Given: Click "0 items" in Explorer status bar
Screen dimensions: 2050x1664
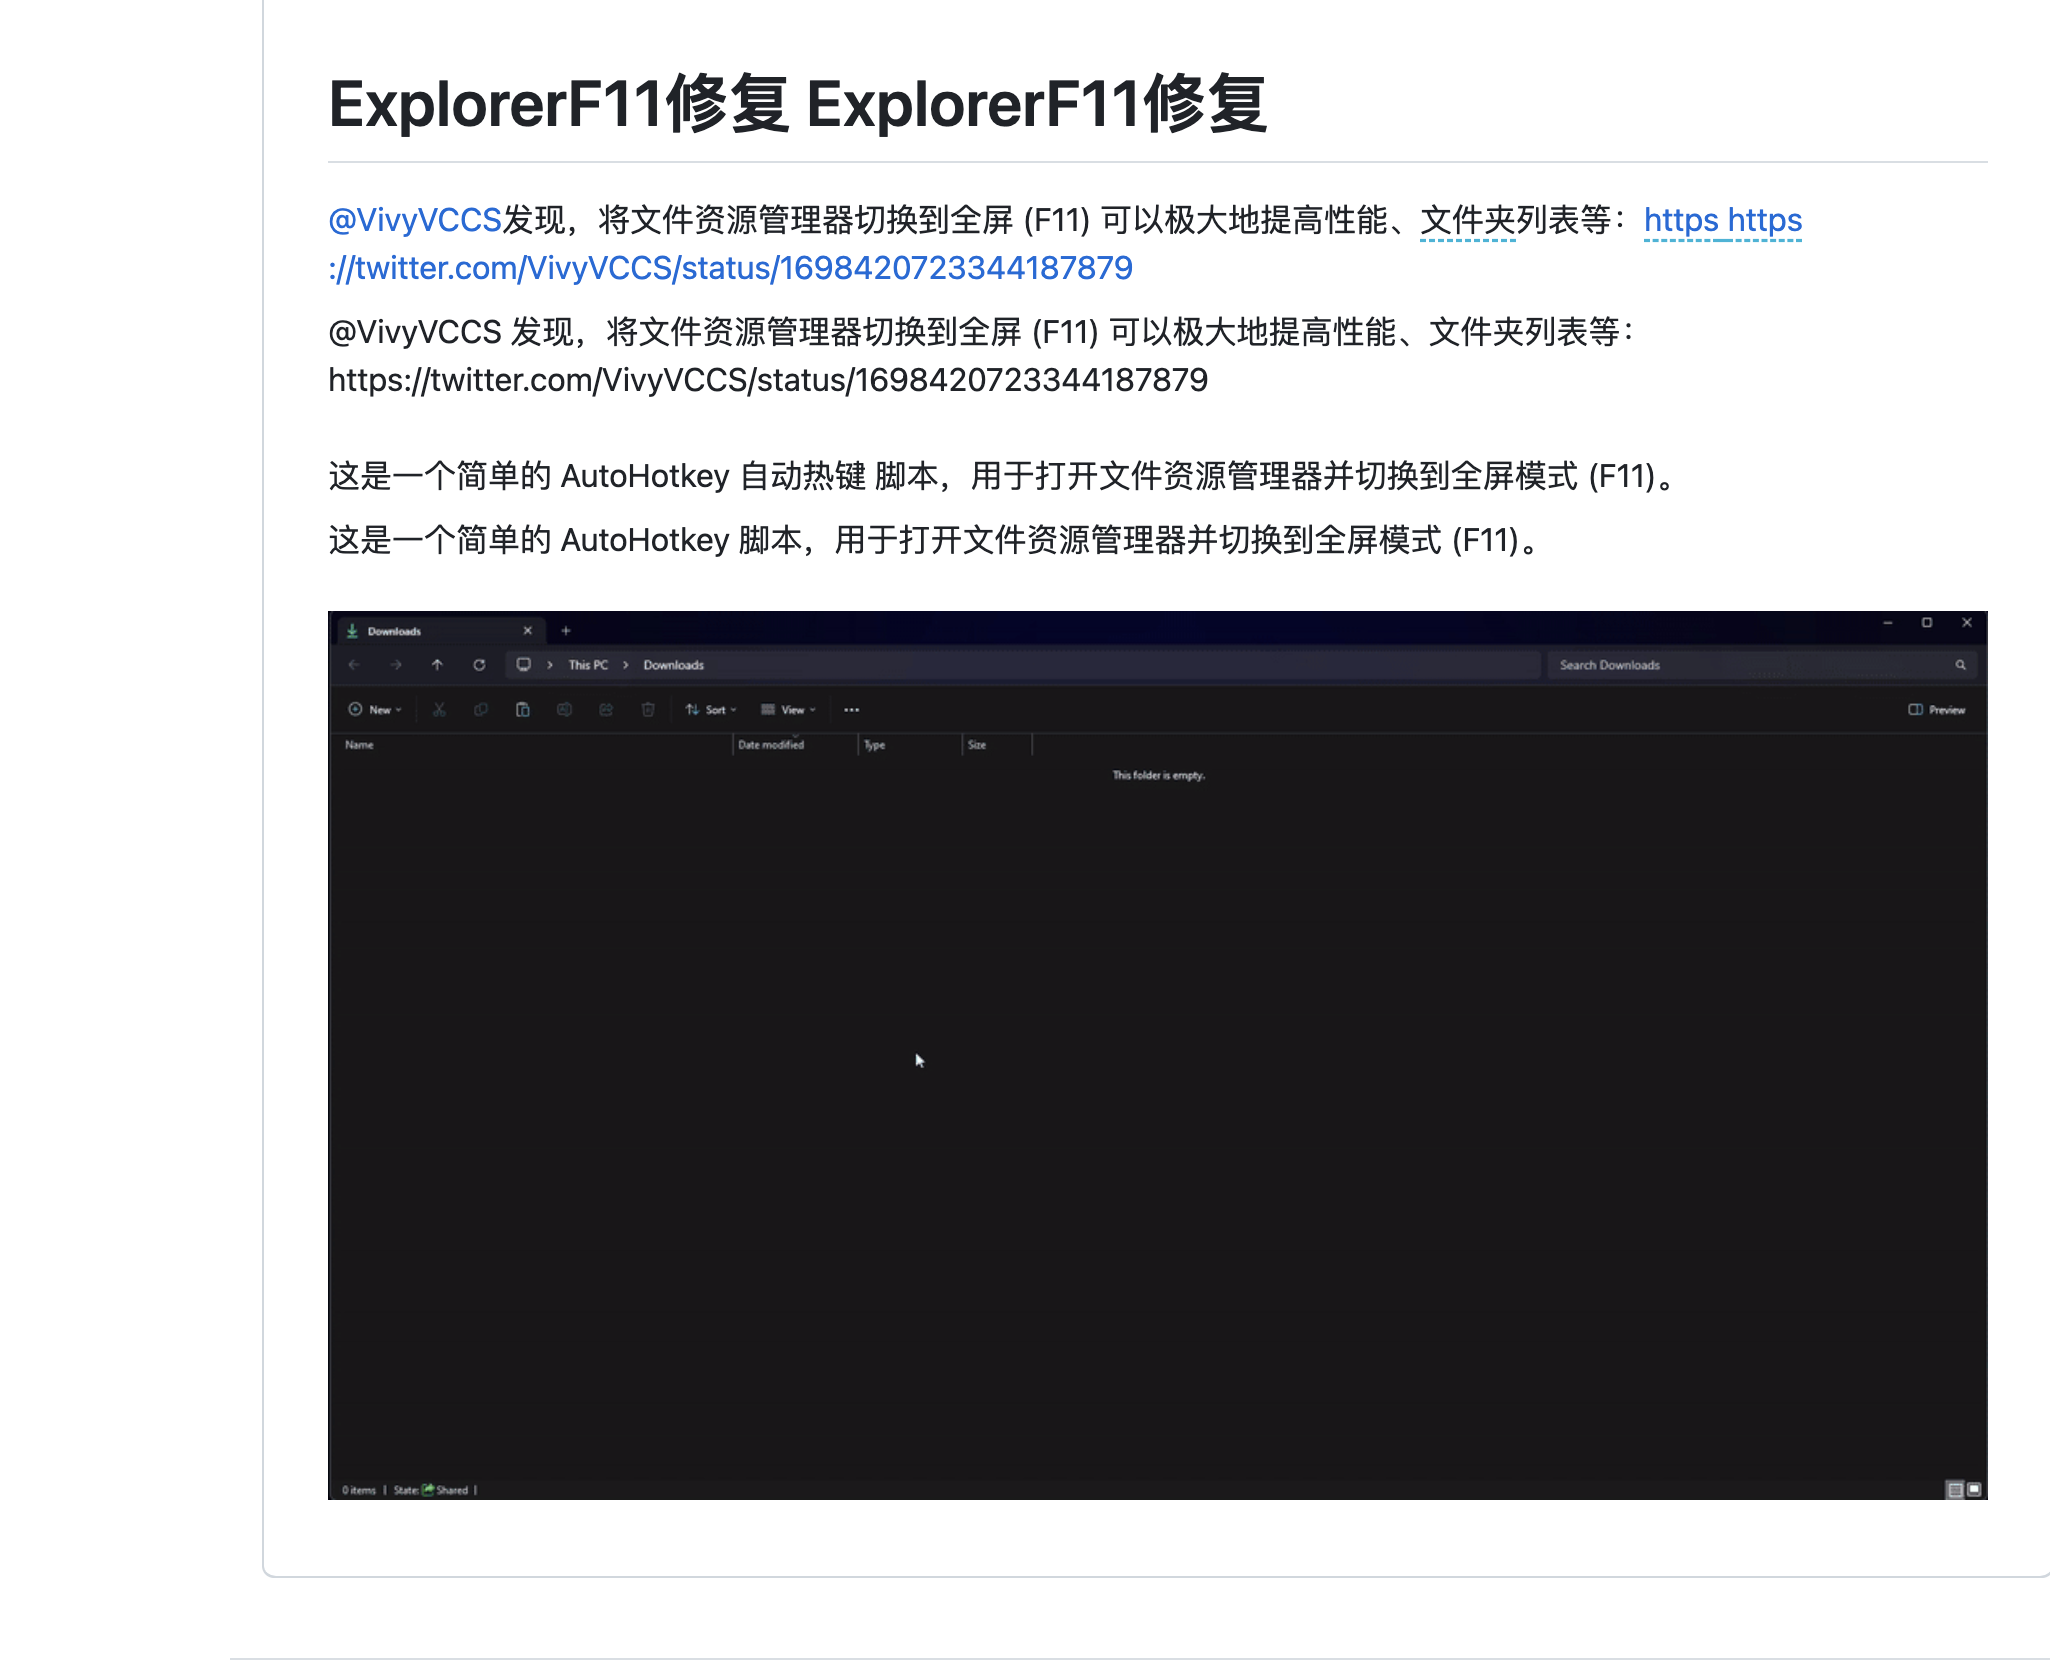Looking at the screenshot, I should coord(359,1490).
